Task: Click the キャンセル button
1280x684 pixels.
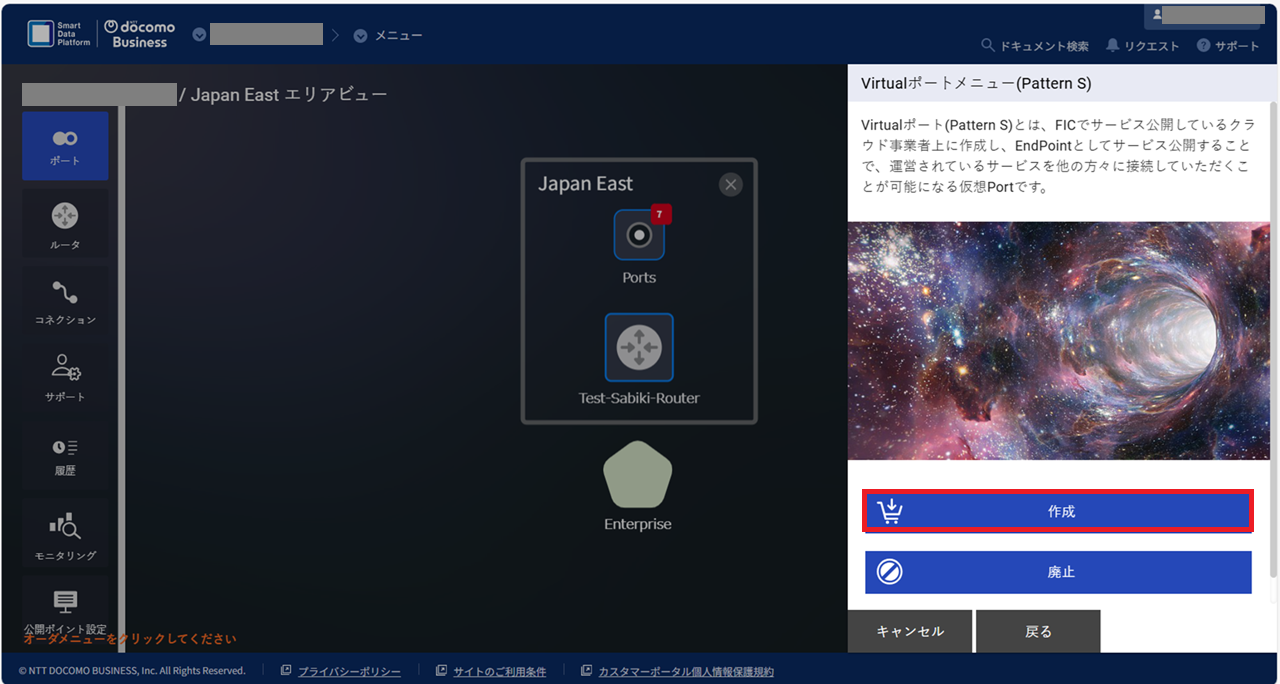Action: (x=910, y=631)
